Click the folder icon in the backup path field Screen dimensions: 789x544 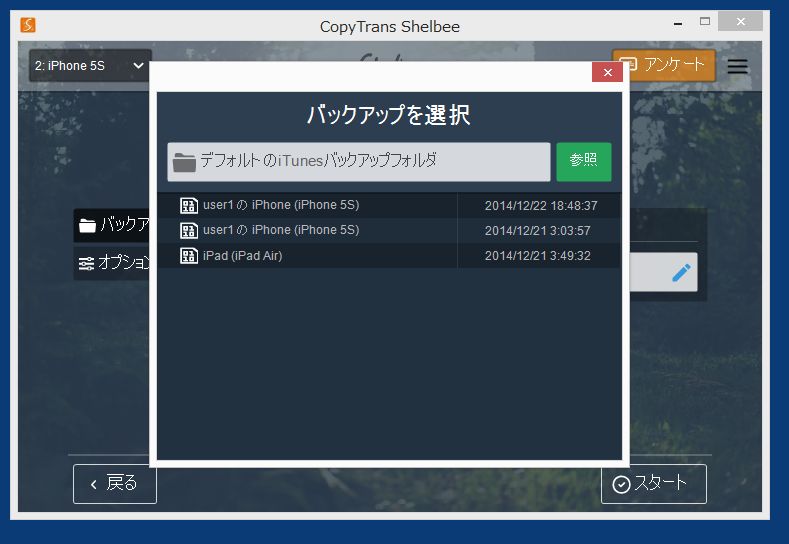[184, 163]
